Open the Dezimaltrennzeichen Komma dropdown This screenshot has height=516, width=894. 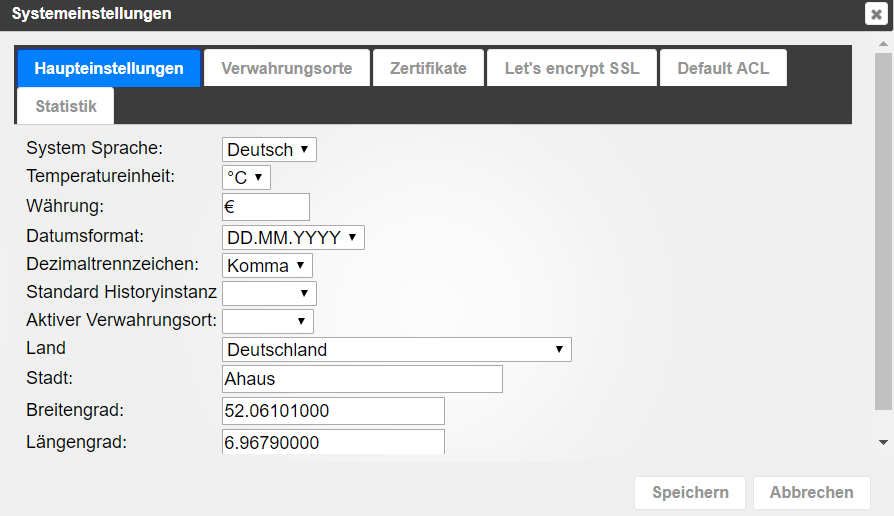click(x=267, y=266)
